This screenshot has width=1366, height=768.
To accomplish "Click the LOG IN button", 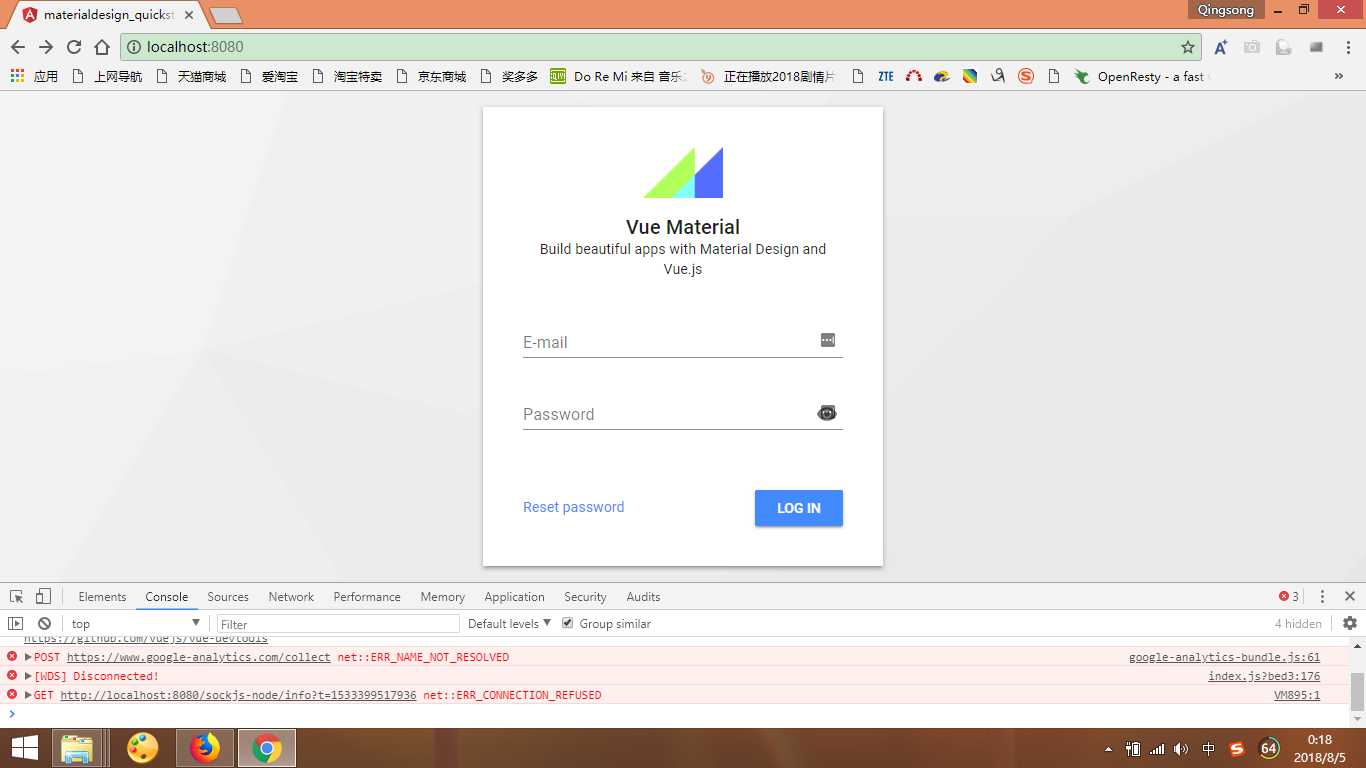I will (799, 508).
